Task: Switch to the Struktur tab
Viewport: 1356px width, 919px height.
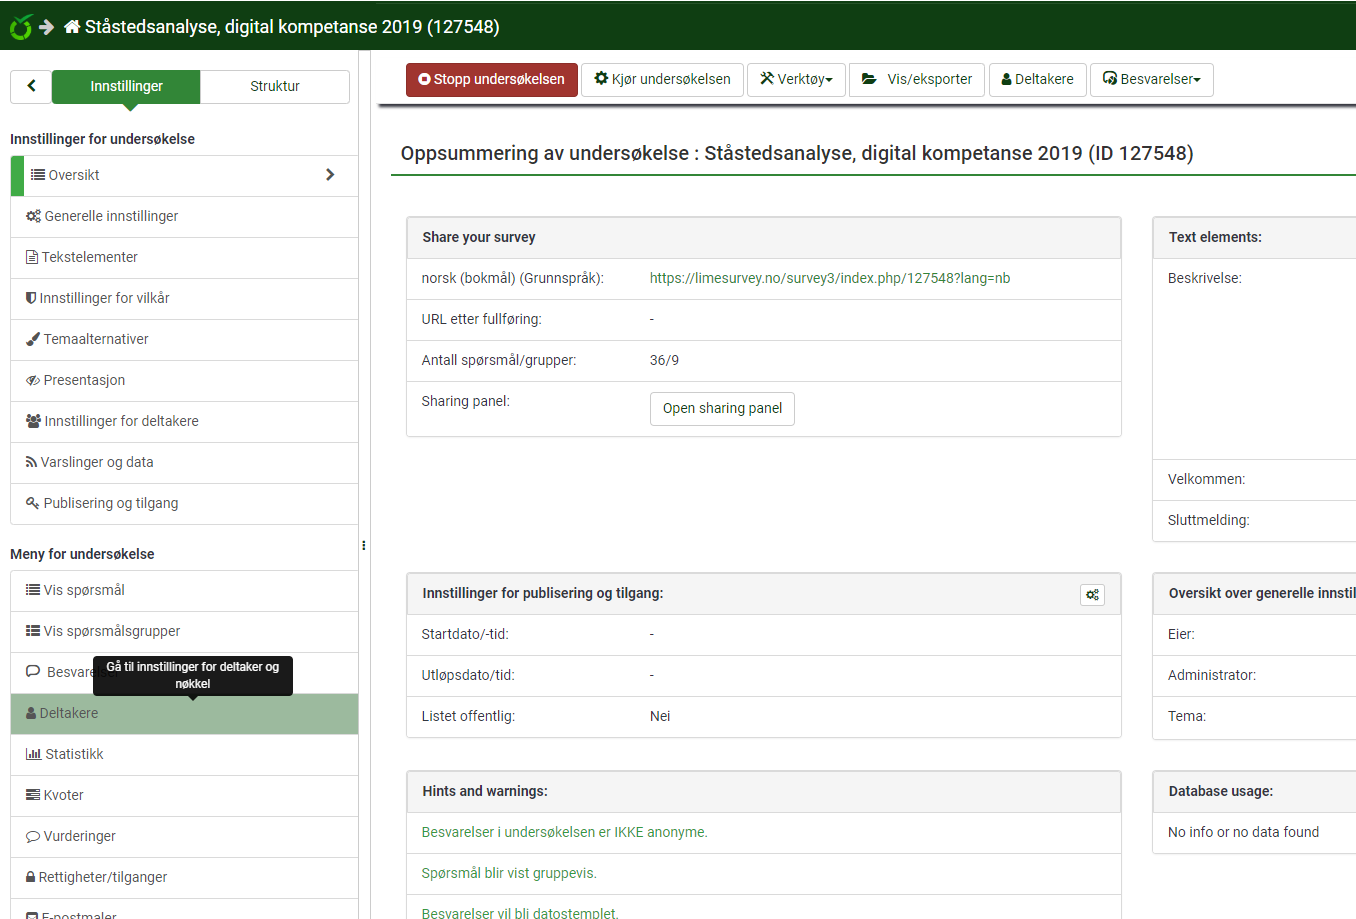Action: point(274,86)
